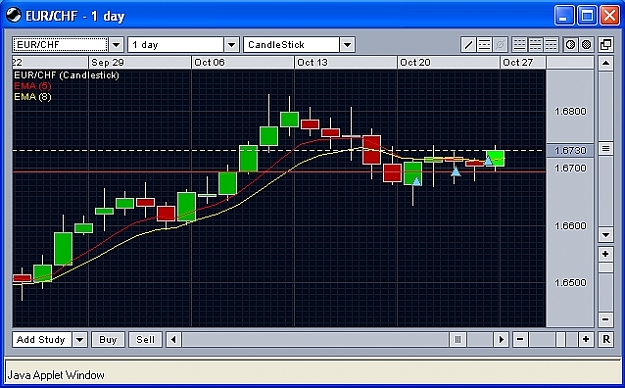Click the 1.6500 price axis label
This screenshot has width=625, height=388.
click(570, 282)
